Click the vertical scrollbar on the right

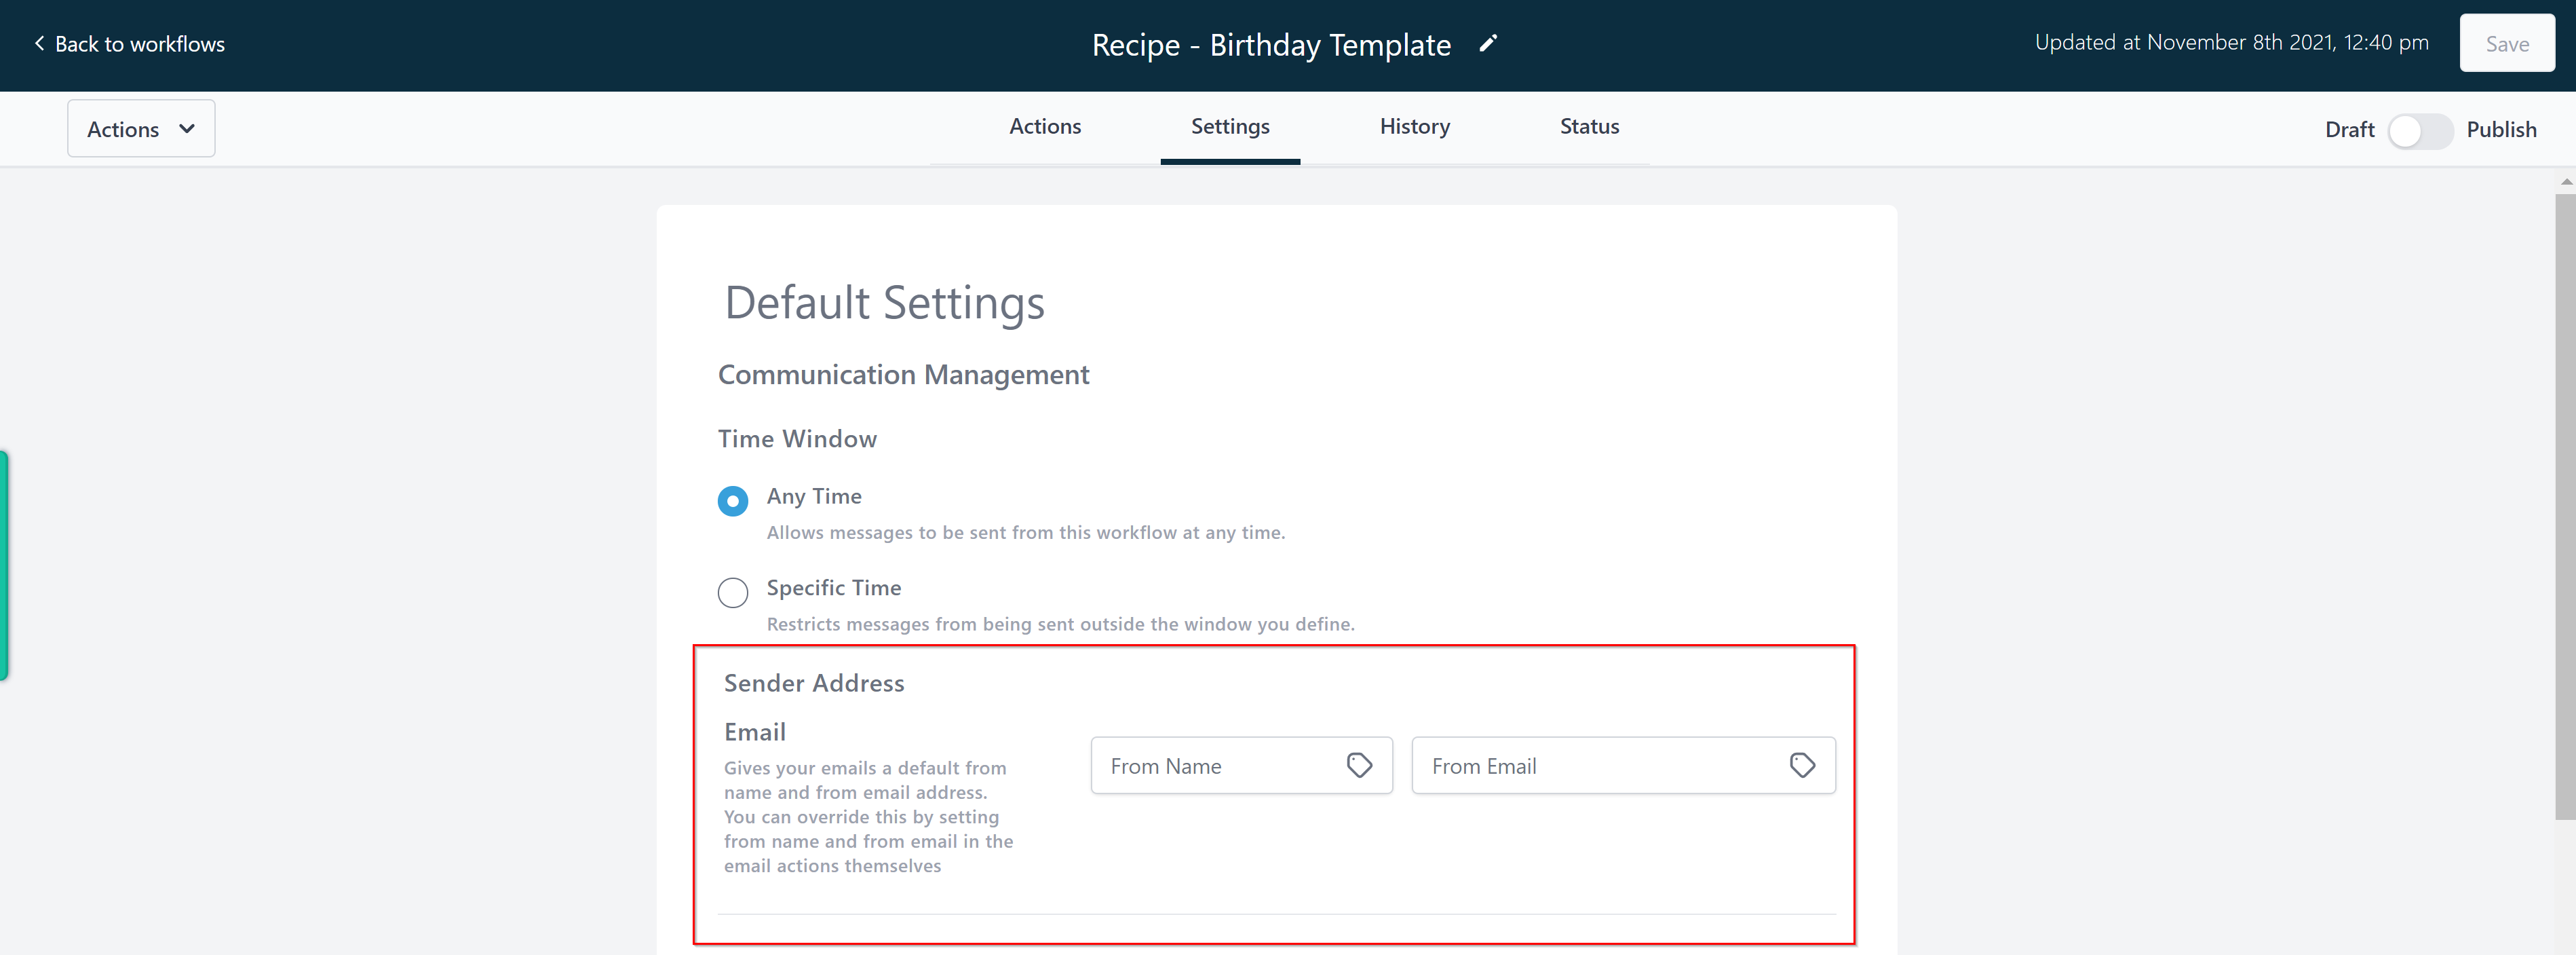[2565, 505]
